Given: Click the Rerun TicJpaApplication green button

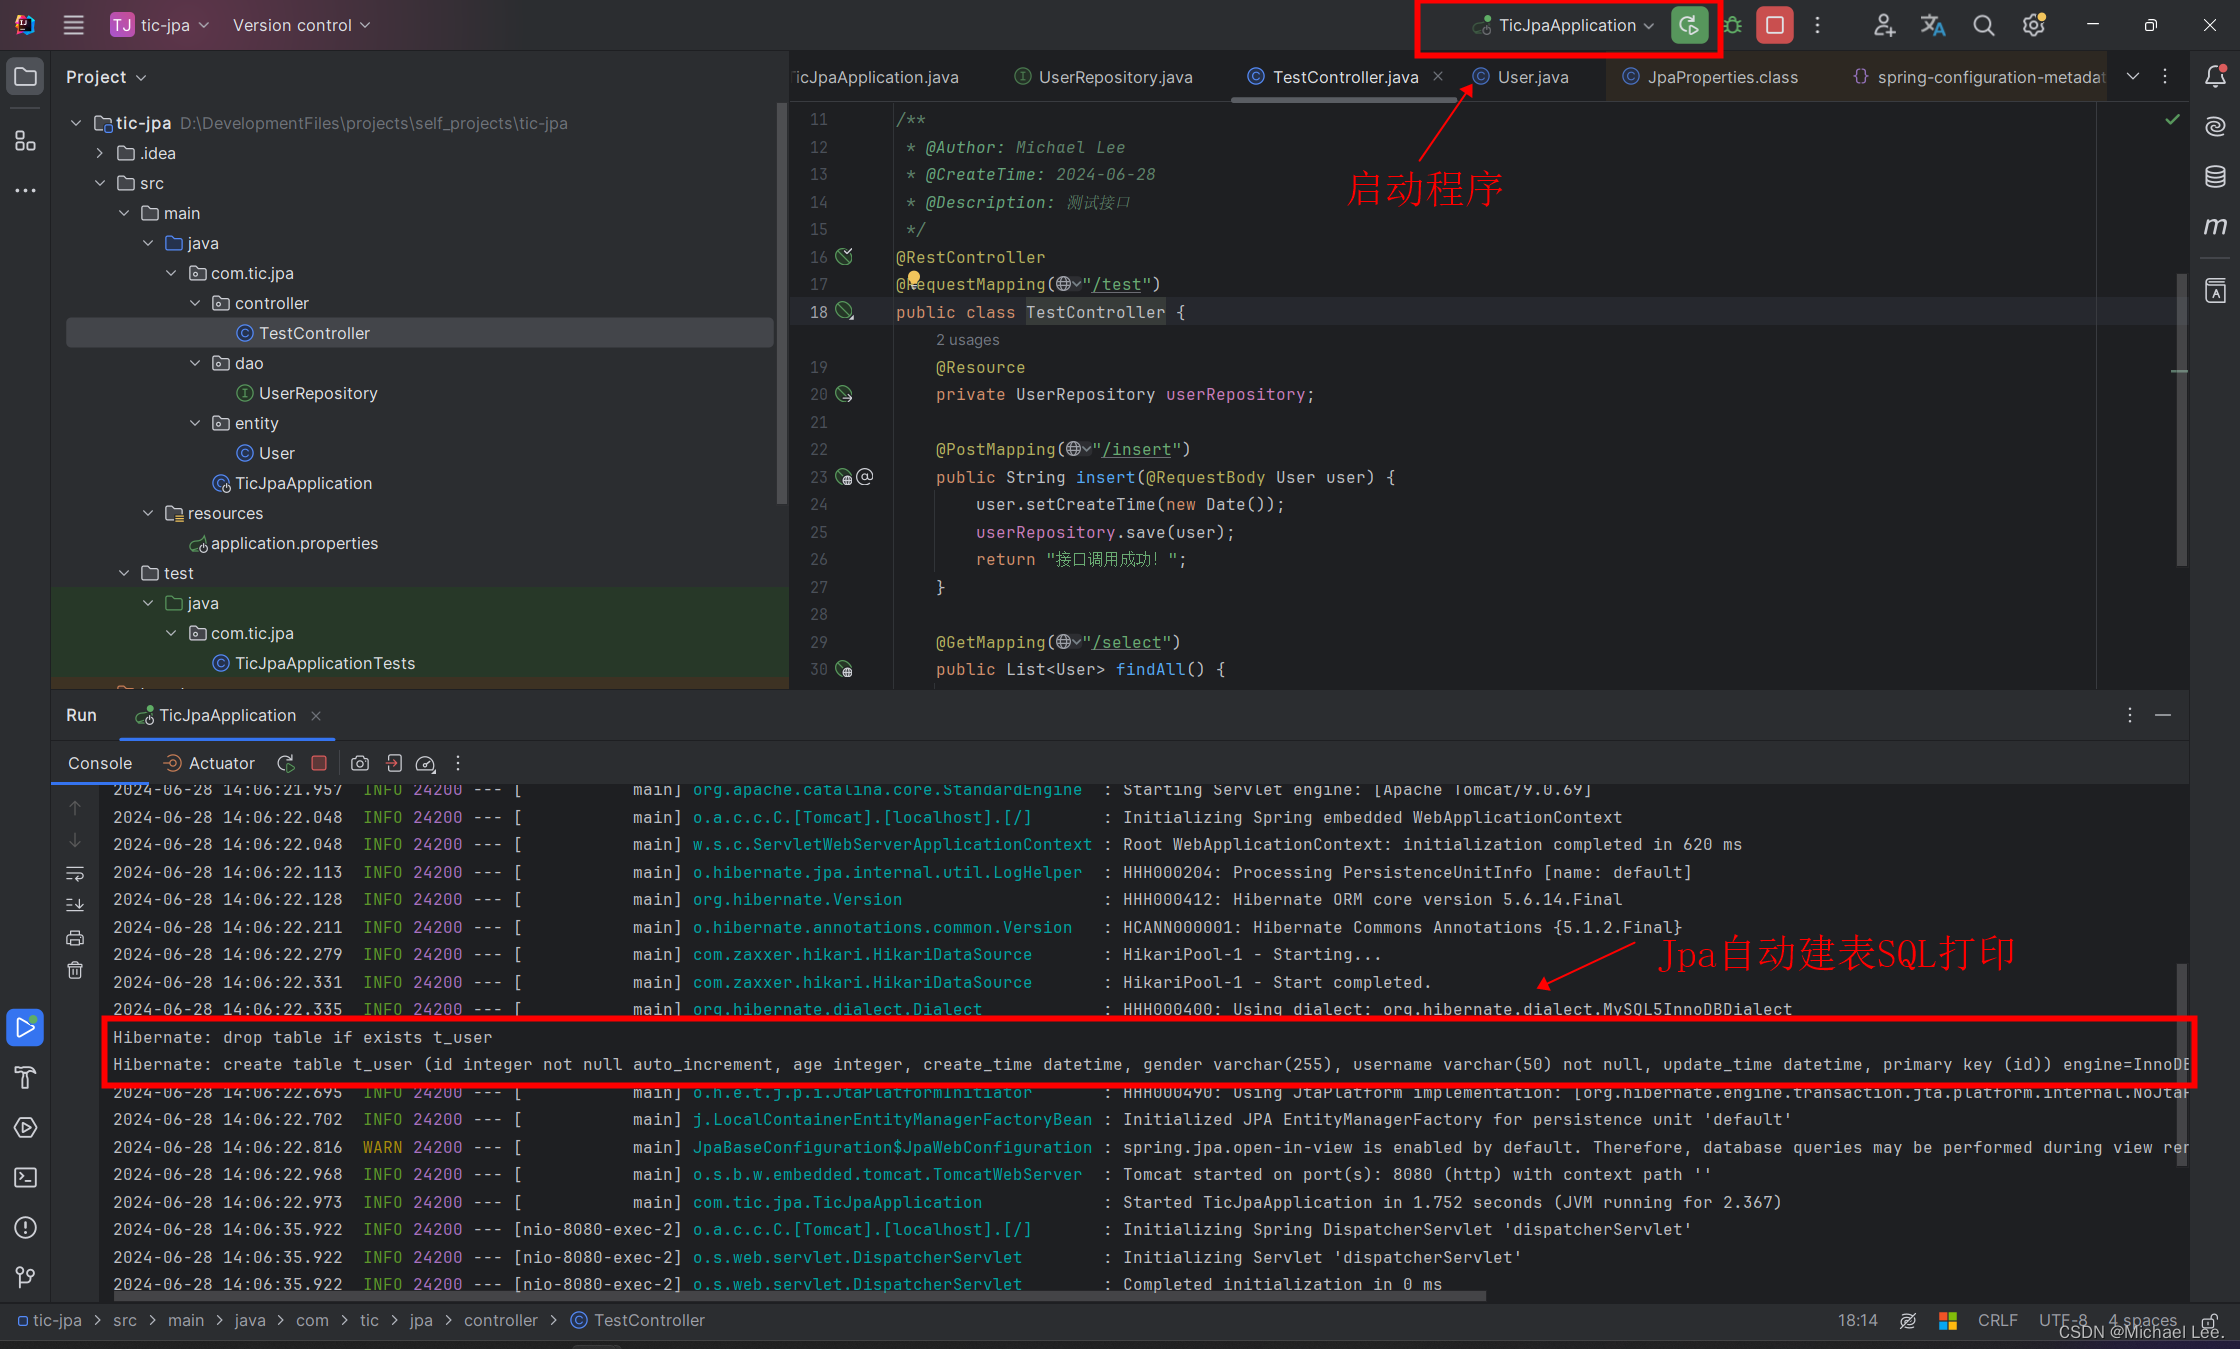Looking at the screenshot, I should [1689, 25].
